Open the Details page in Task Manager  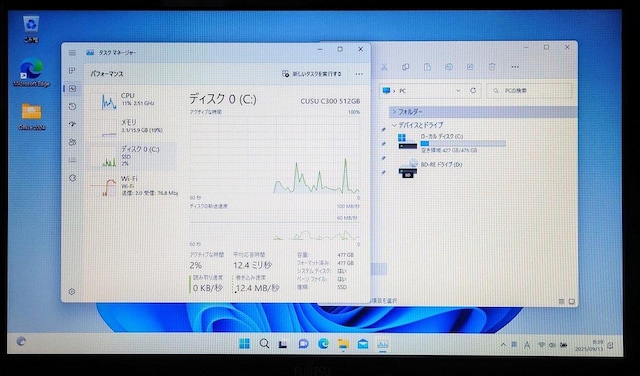coord(72,160)
